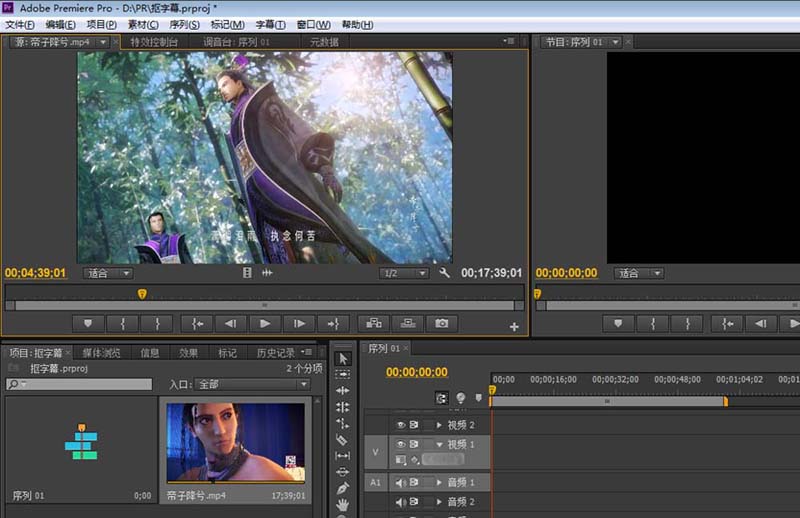Select the Track Select tool
800x518 pixels.
(x=343, y=375)
